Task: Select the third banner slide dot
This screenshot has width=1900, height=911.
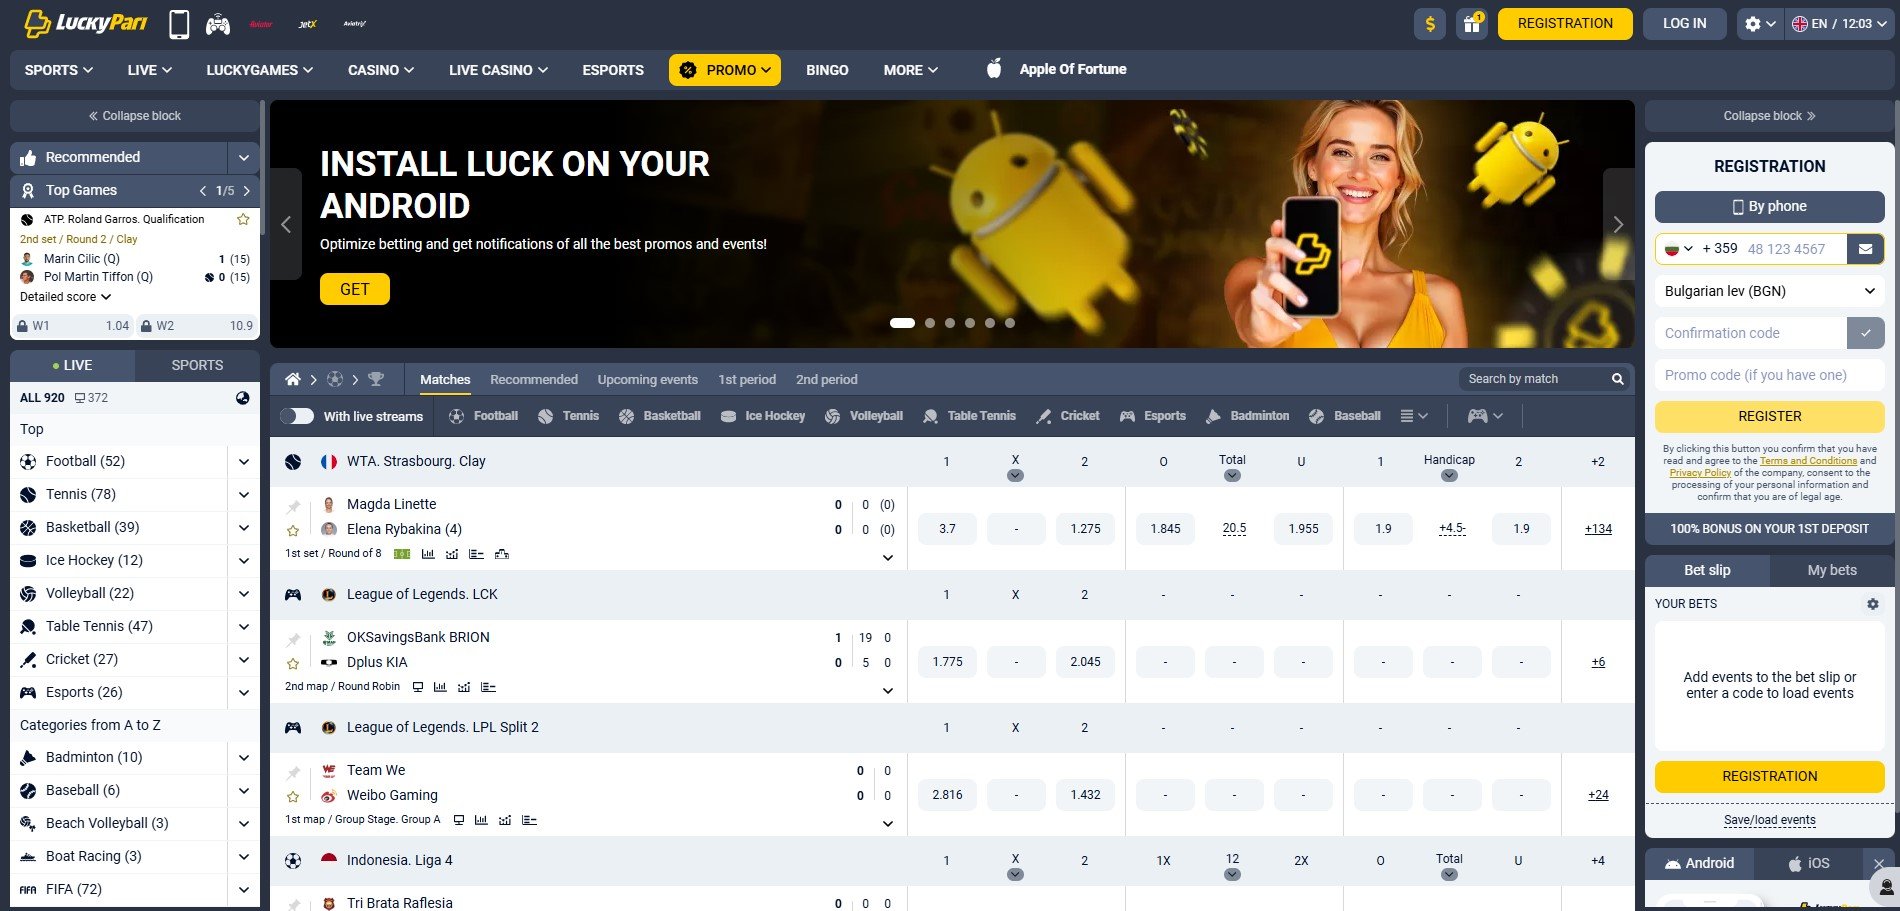Action: [x=950, y=323]
